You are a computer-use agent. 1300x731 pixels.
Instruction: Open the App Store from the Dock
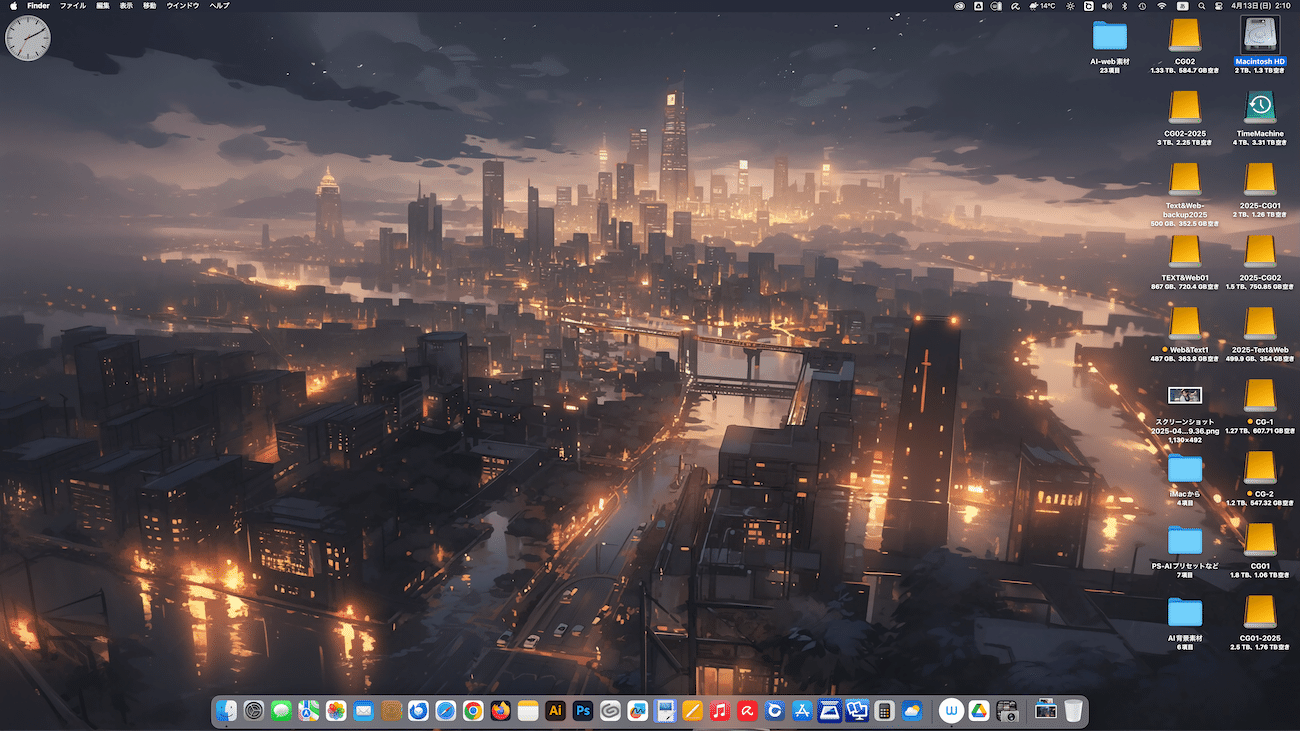point(801,711)
